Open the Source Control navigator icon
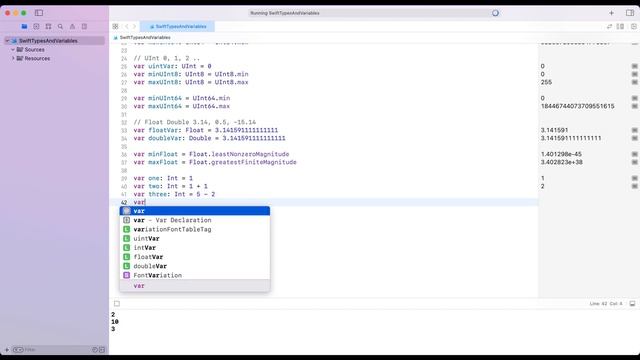Image resolution: width=640 pixels, height=360 pixels. pos(36,27)
